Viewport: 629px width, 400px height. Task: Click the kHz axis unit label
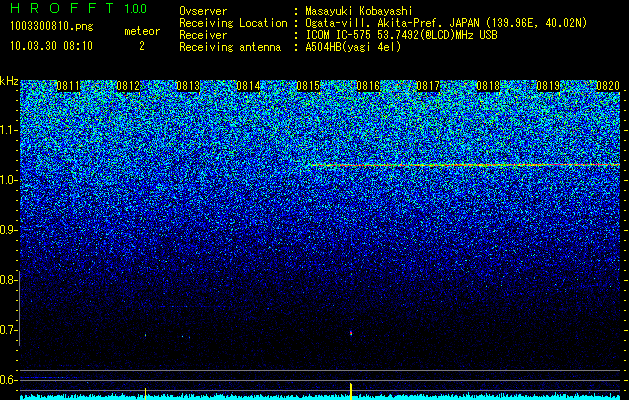(x=9, y=81)
